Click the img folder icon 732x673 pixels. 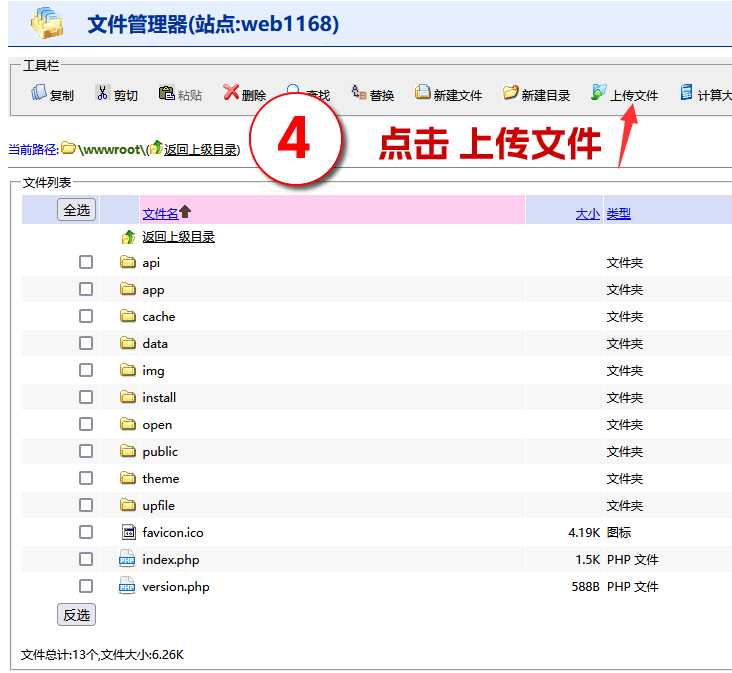127,370
